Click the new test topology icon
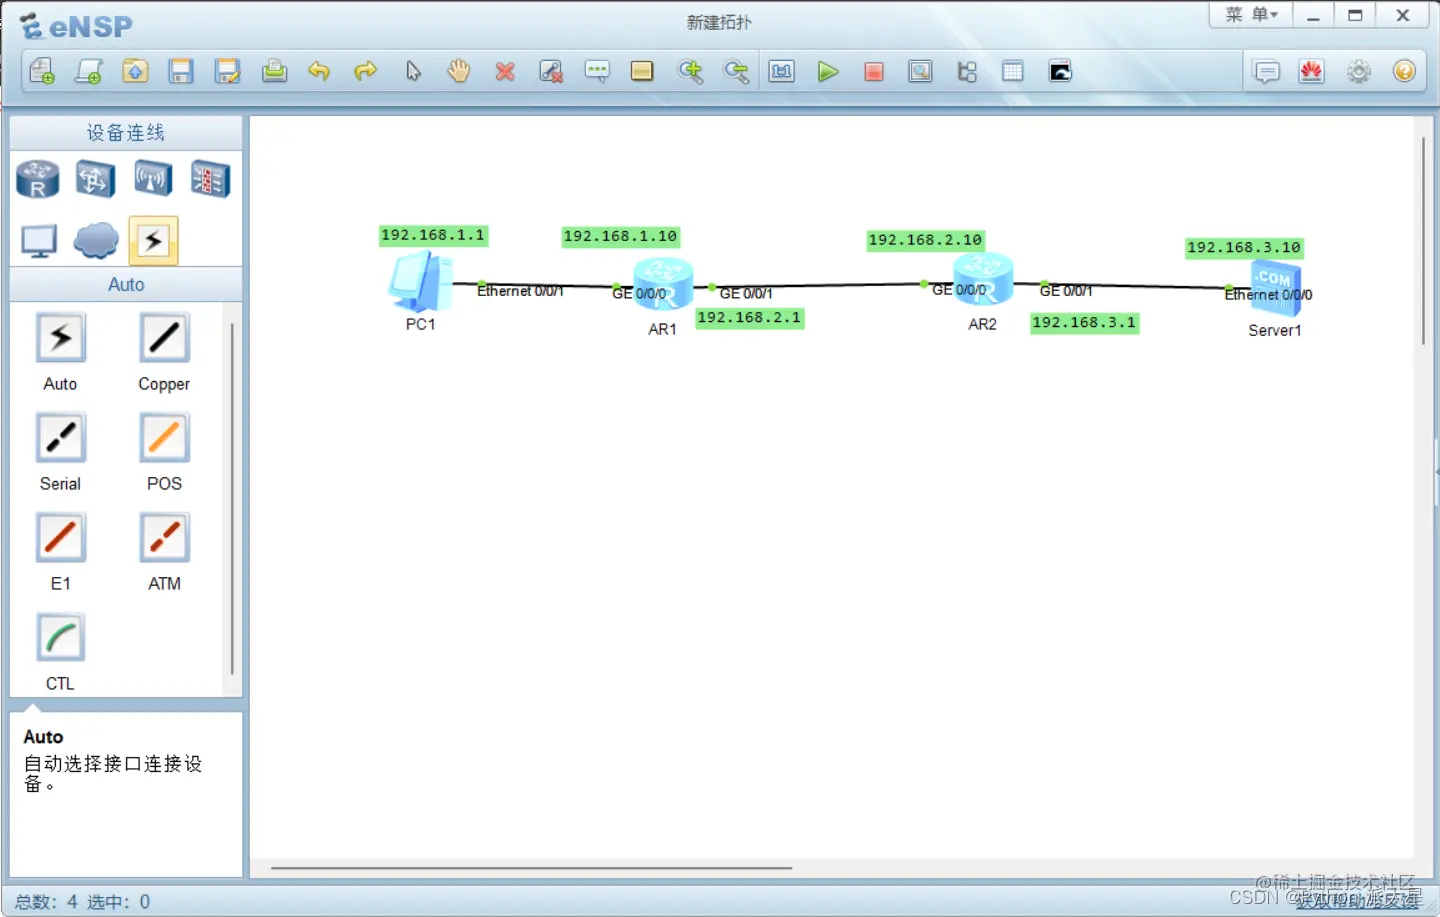The height and width of the screenshot is (917, 1440). coord(88,71)
